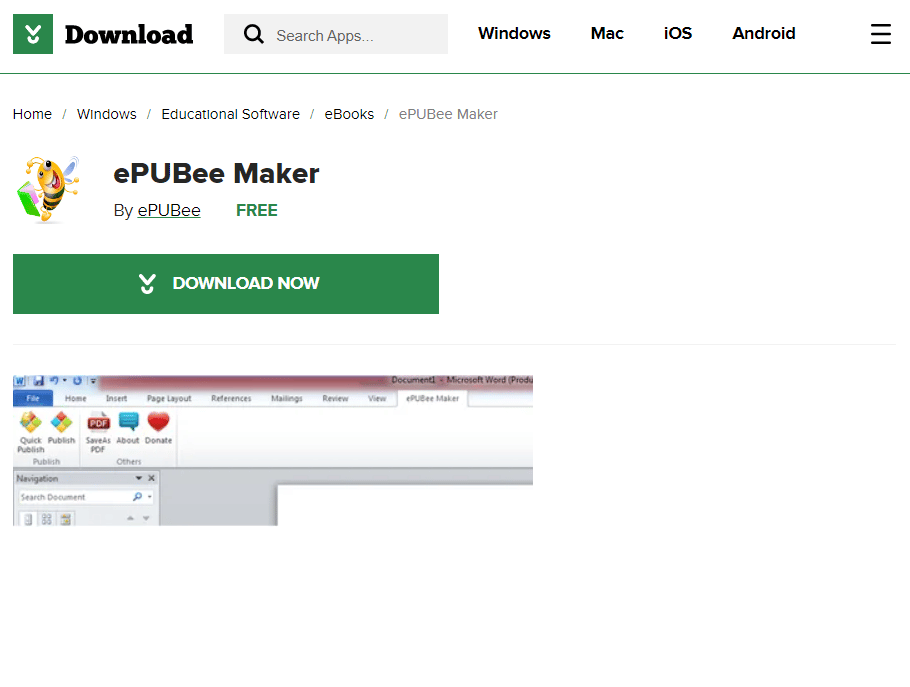Open the Windows section in the top navigation

514,34
